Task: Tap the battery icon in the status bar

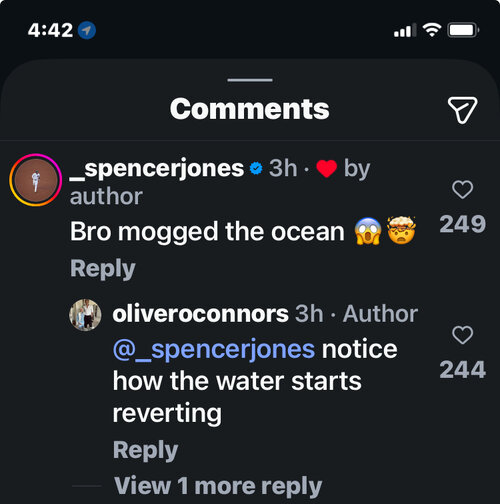Action: click(x=463, y=30)
